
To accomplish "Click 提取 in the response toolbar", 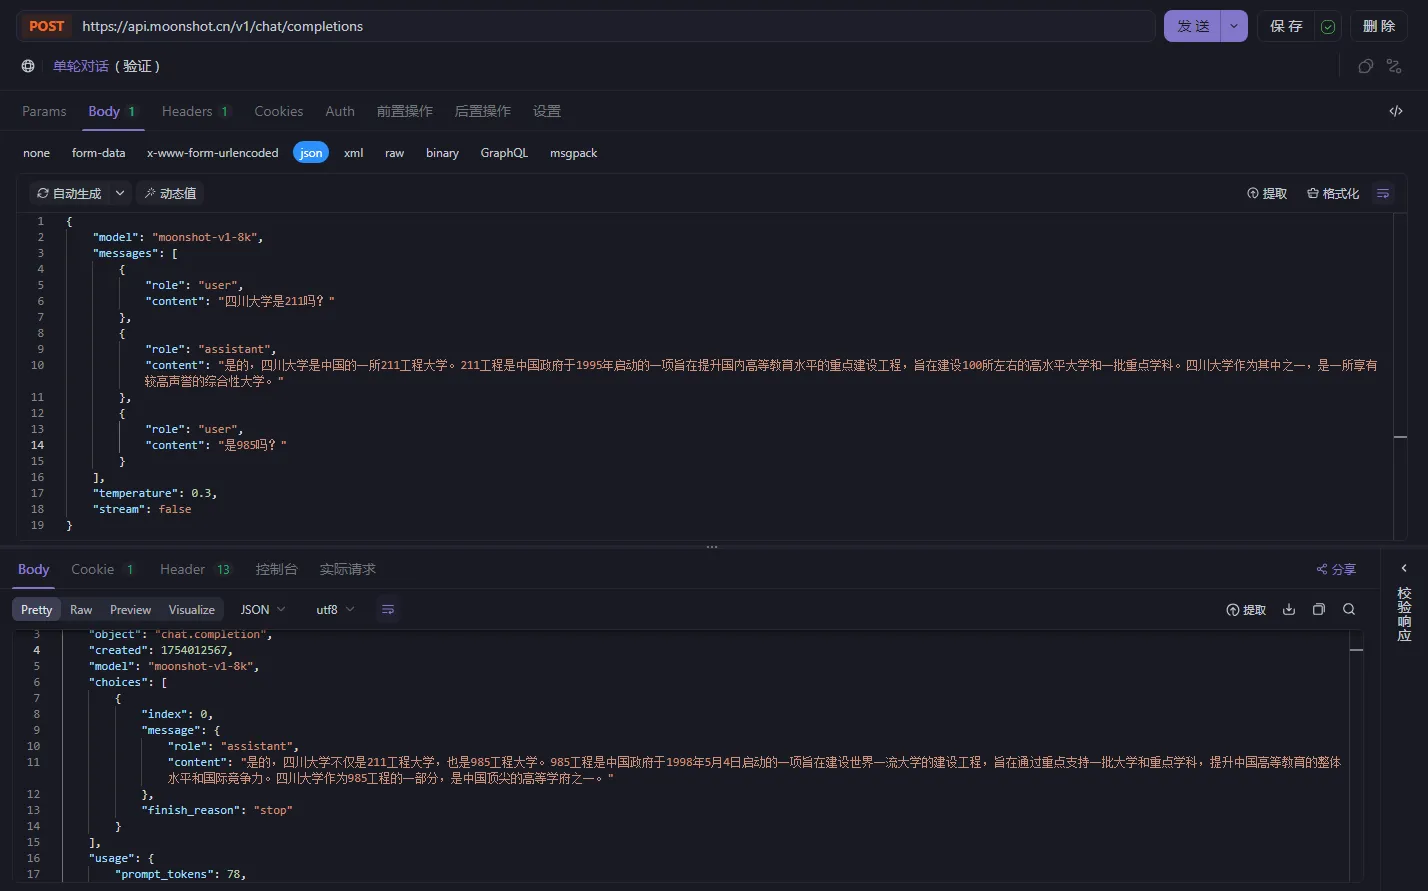I will coord(1246,609).
